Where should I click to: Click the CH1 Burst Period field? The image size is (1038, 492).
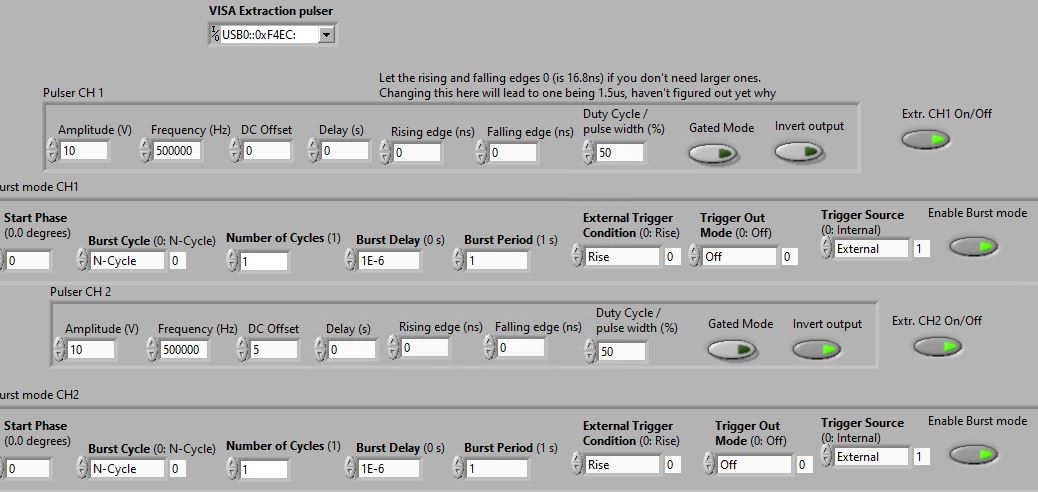497,260
